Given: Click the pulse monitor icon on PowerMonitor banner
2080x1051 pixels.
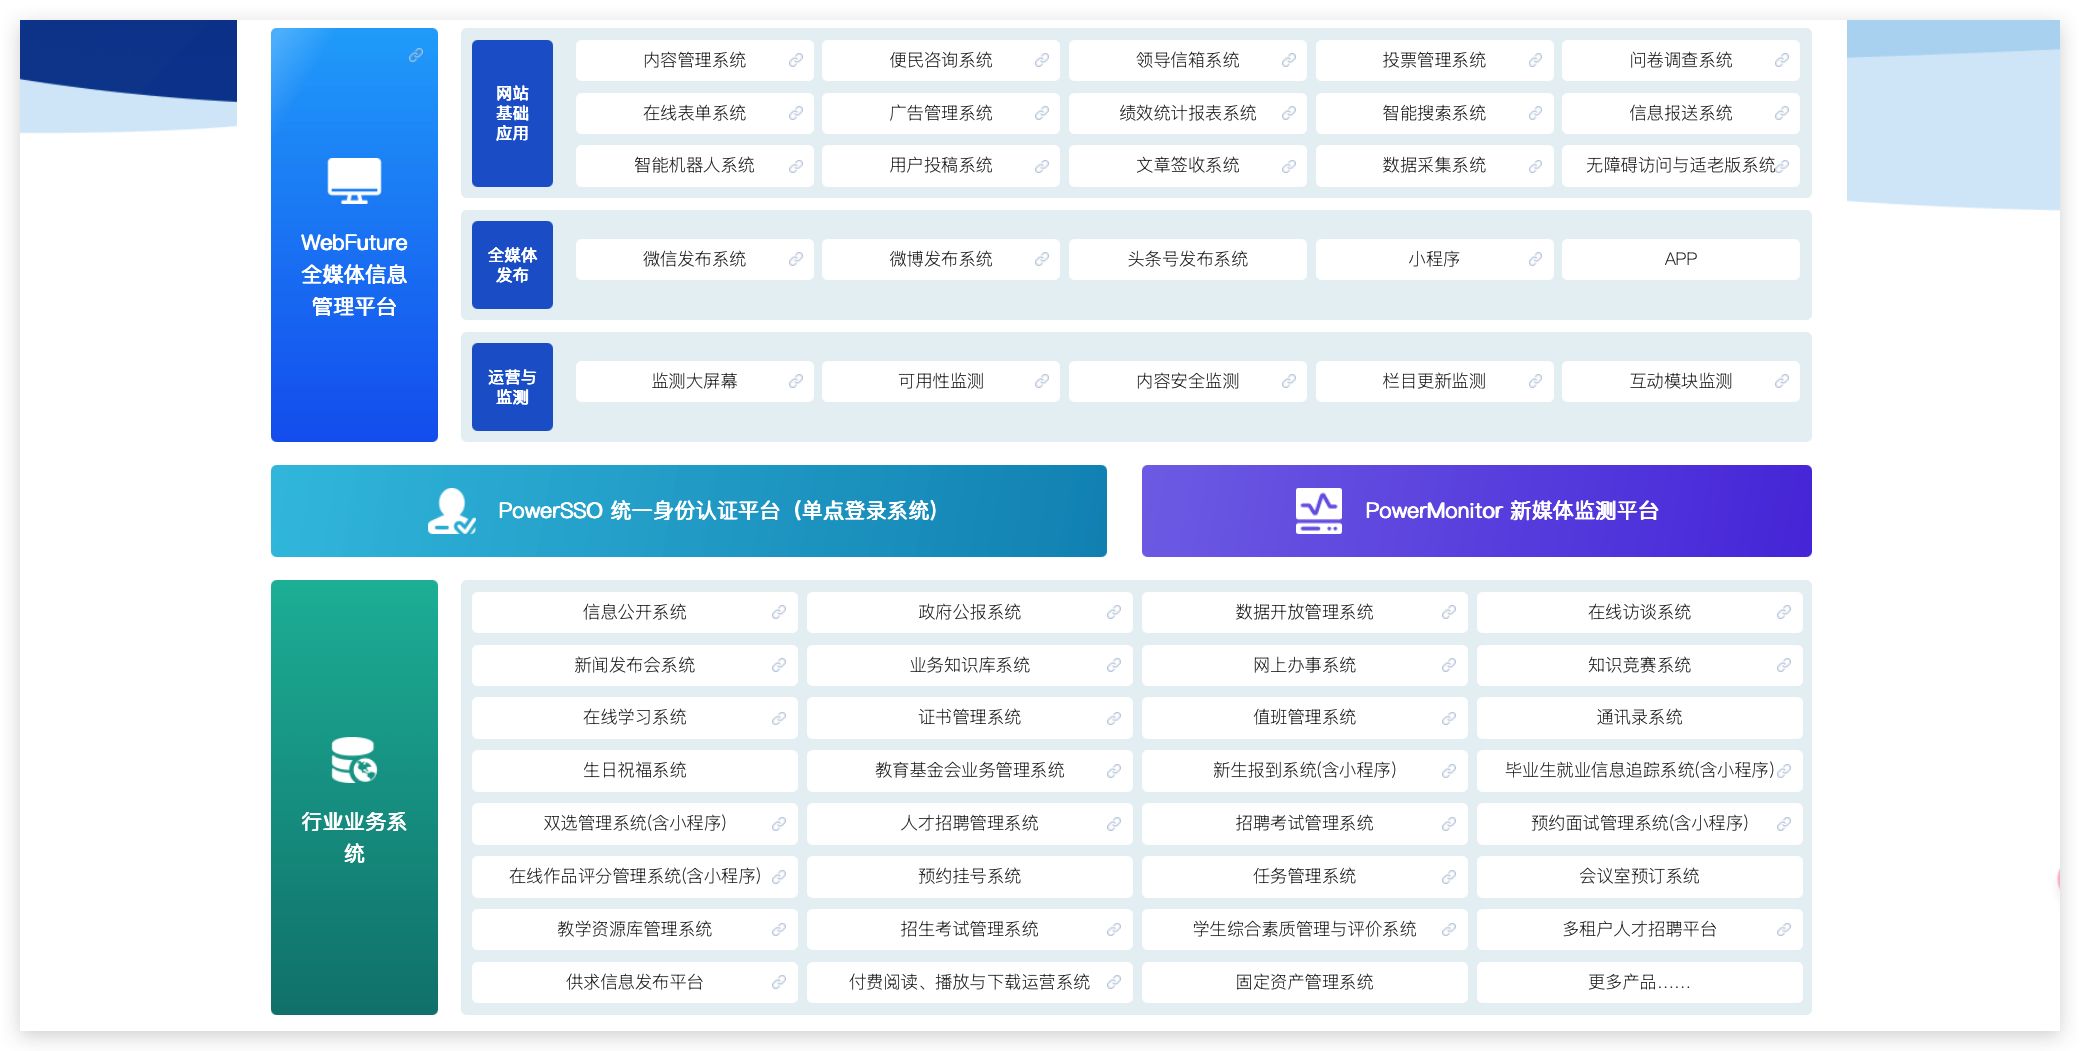Looking at the screenshot, I should coord(1318,511).
